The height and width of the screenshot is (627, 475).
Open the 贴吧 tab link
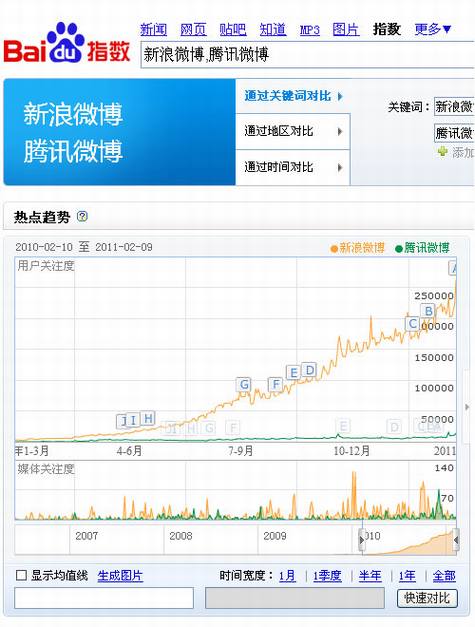[x=233, y=30]
